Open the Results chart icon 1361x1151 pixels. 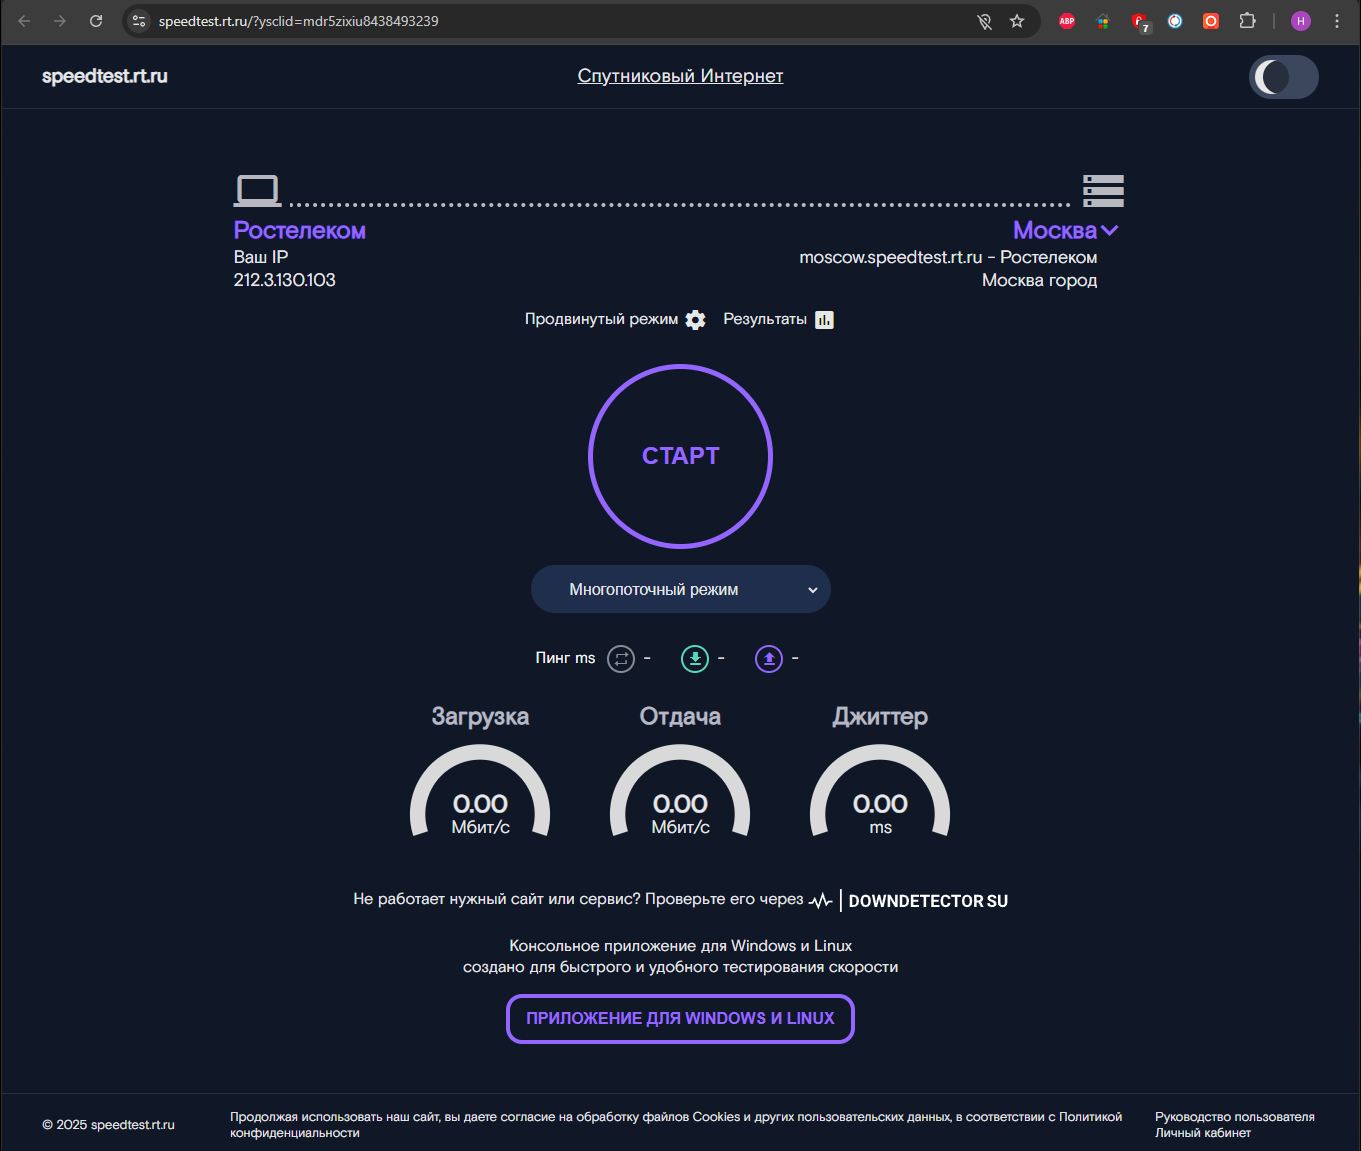tap(824, 320)
